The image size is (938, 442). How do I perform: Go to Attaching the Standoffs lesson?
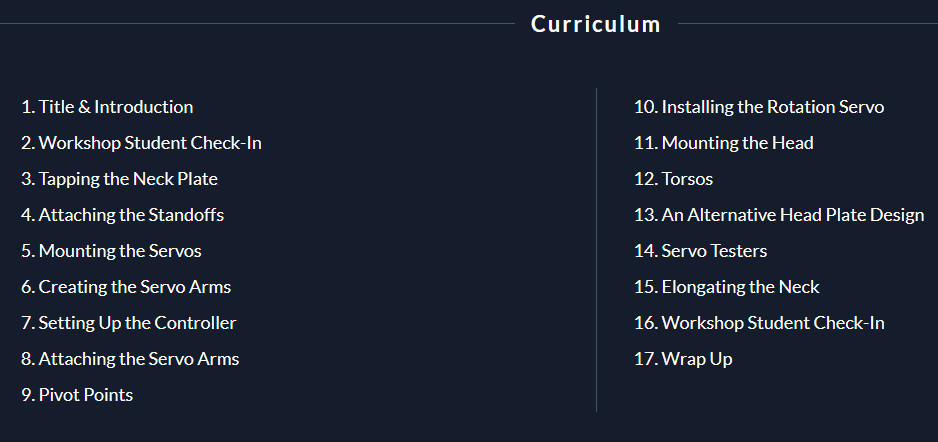coord(123,215)
